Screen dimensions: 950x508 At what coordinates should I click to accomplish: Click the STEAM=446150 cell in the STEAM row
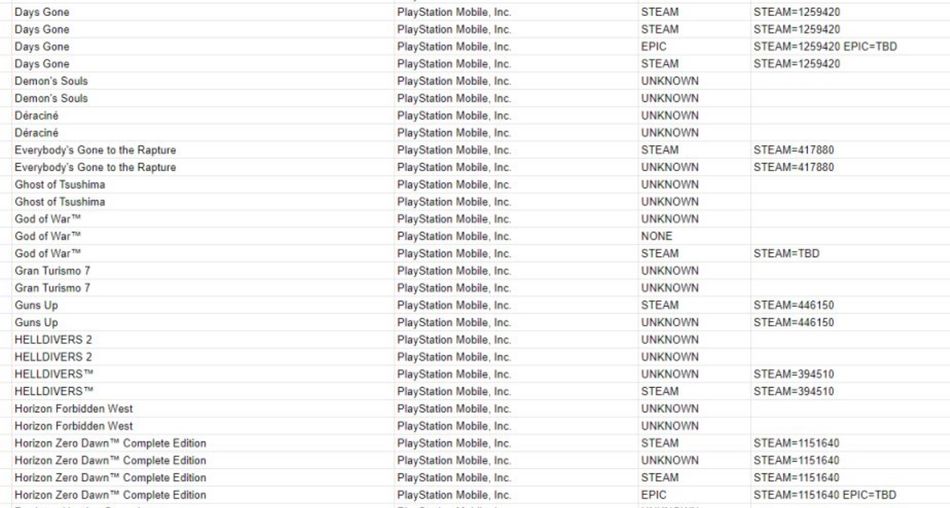(850, 306)
